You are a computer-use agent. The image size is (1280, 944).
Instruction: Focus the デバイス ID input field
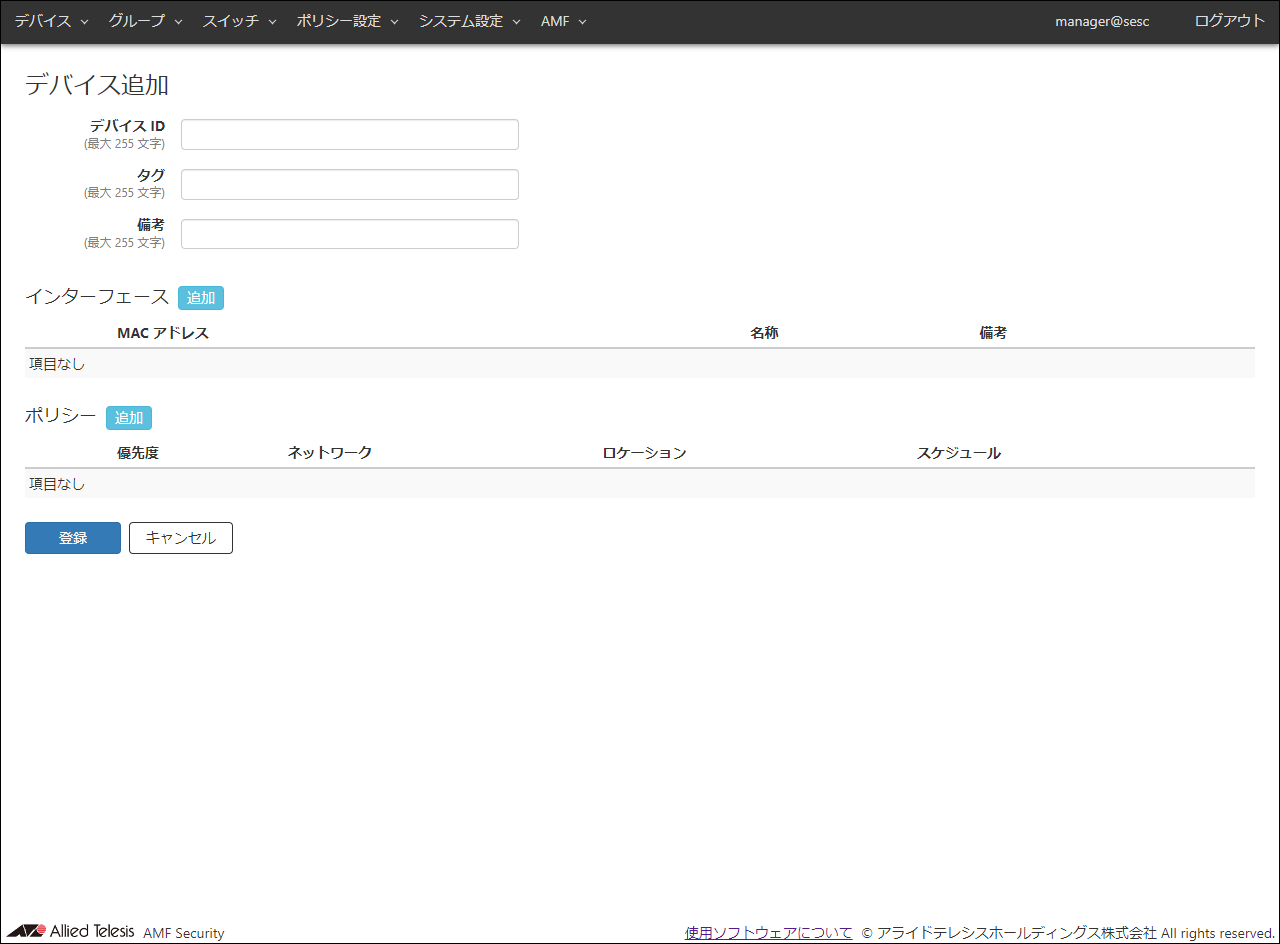click(349, 135)
